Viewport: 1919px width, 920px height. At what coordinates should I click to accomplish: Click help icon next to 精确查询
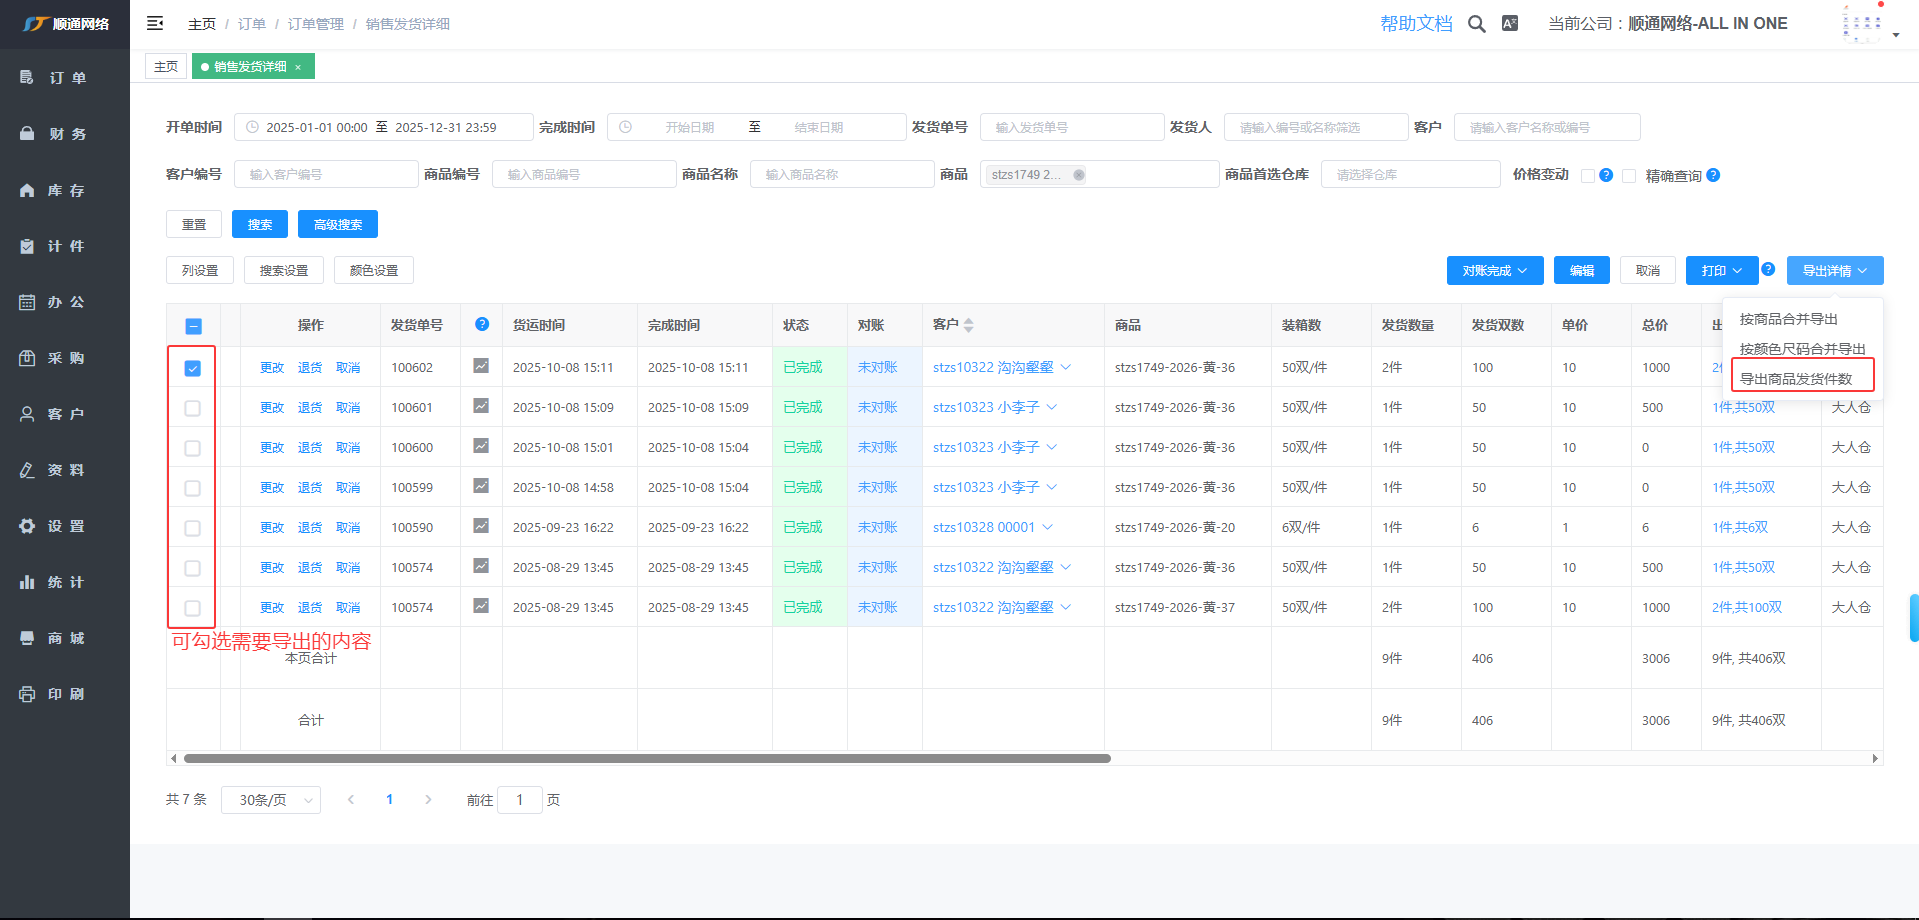coord(1713,175)
